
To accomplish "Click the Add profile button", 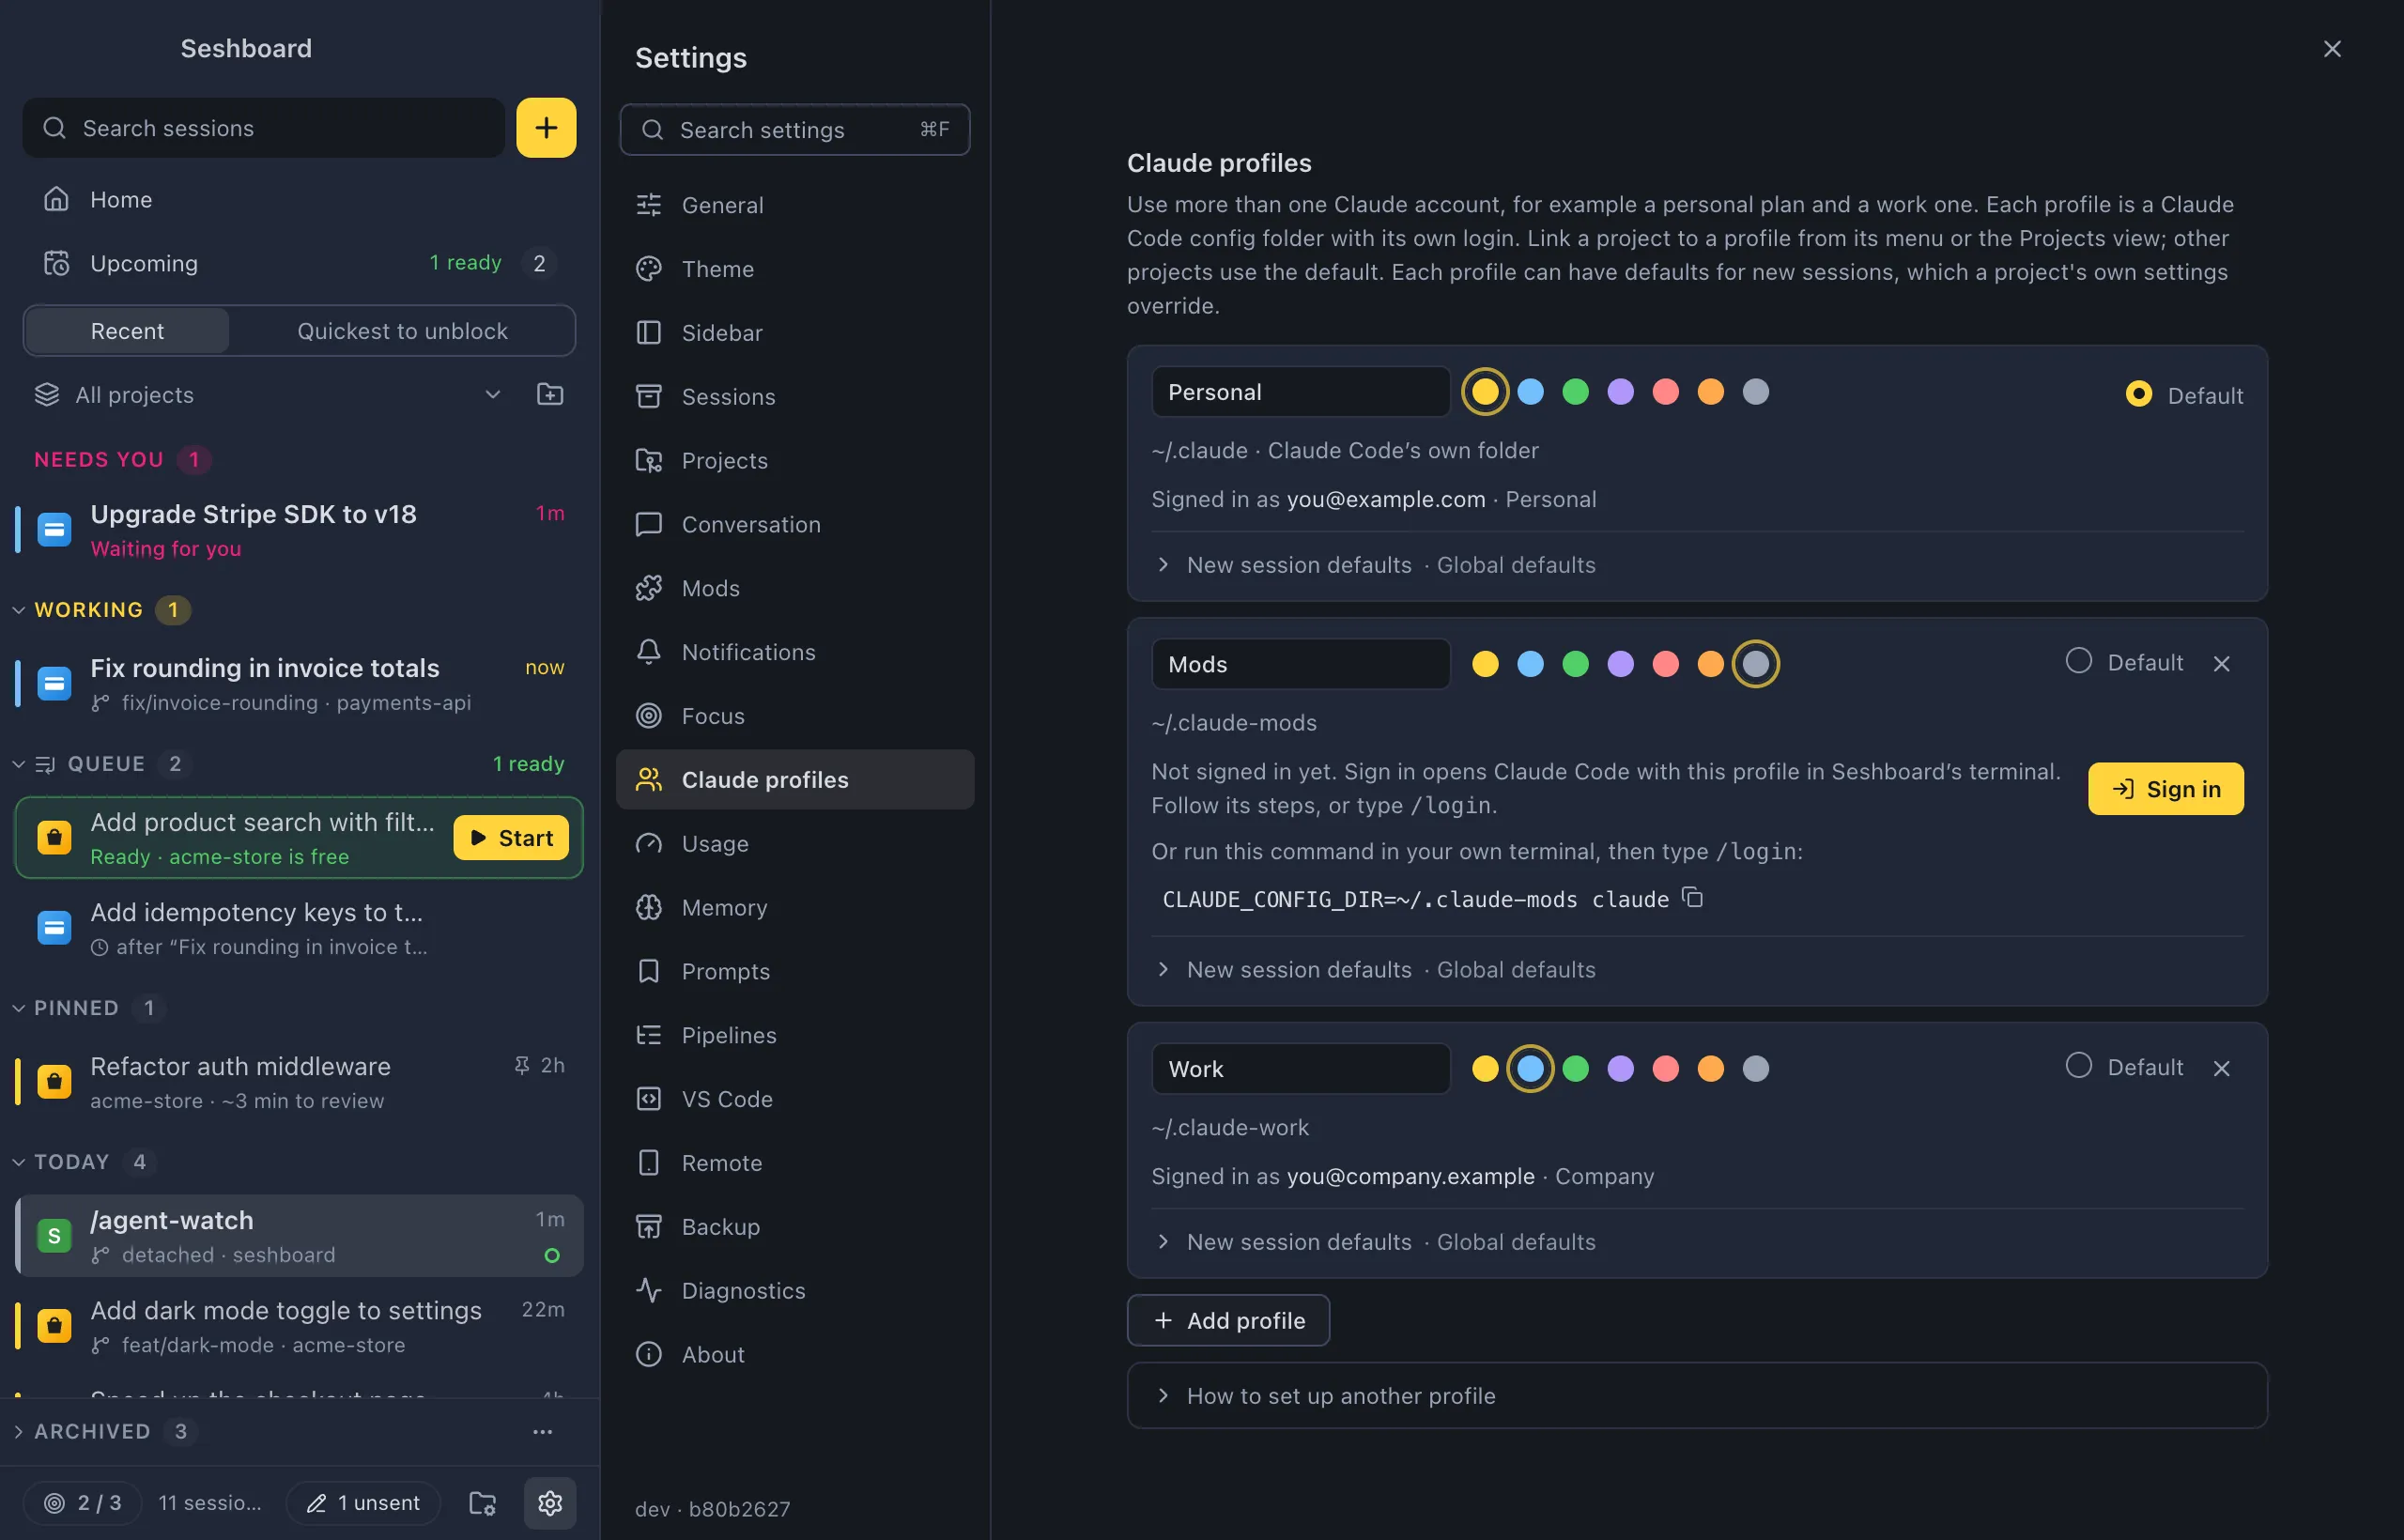I will [x=1228, y=1320].
